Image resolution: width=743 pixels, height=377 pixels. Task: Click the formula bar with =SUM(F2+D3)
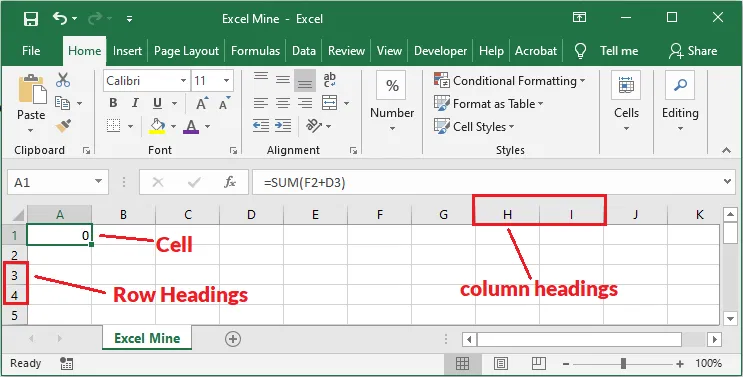pos(493,182)
